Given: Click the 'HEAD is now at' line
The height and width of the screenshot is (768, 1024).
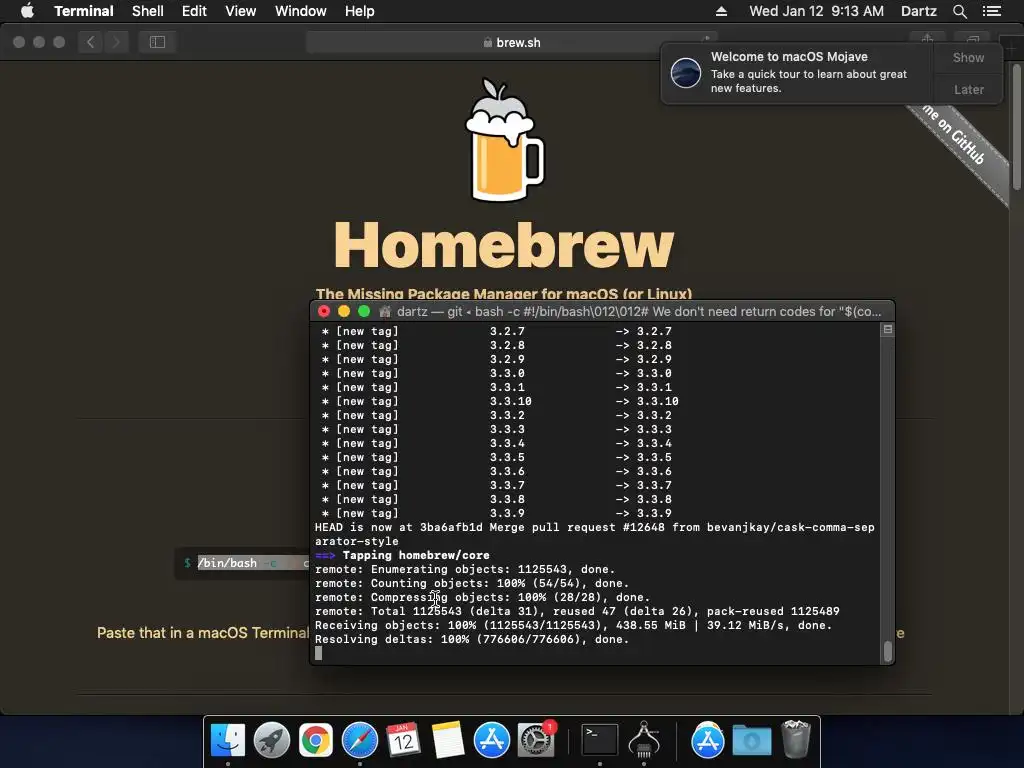Looking at the screenshot, I should point(594,534).
